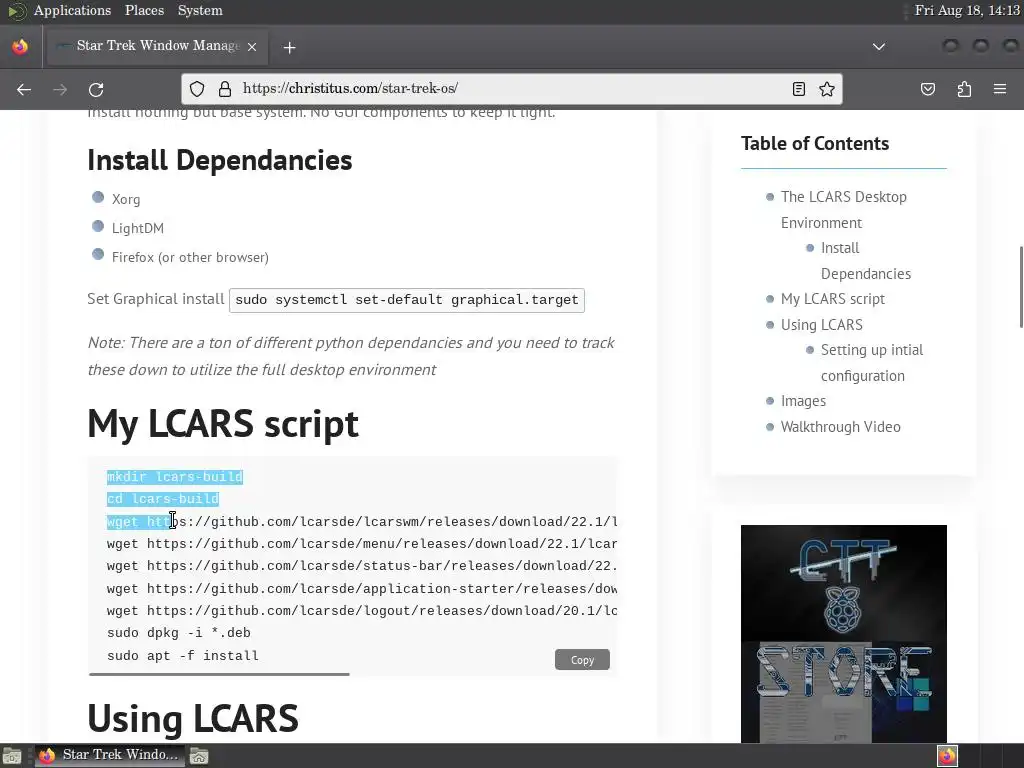
Task: Open the Extensions puzzle icon
Action: tap(965, 89)
